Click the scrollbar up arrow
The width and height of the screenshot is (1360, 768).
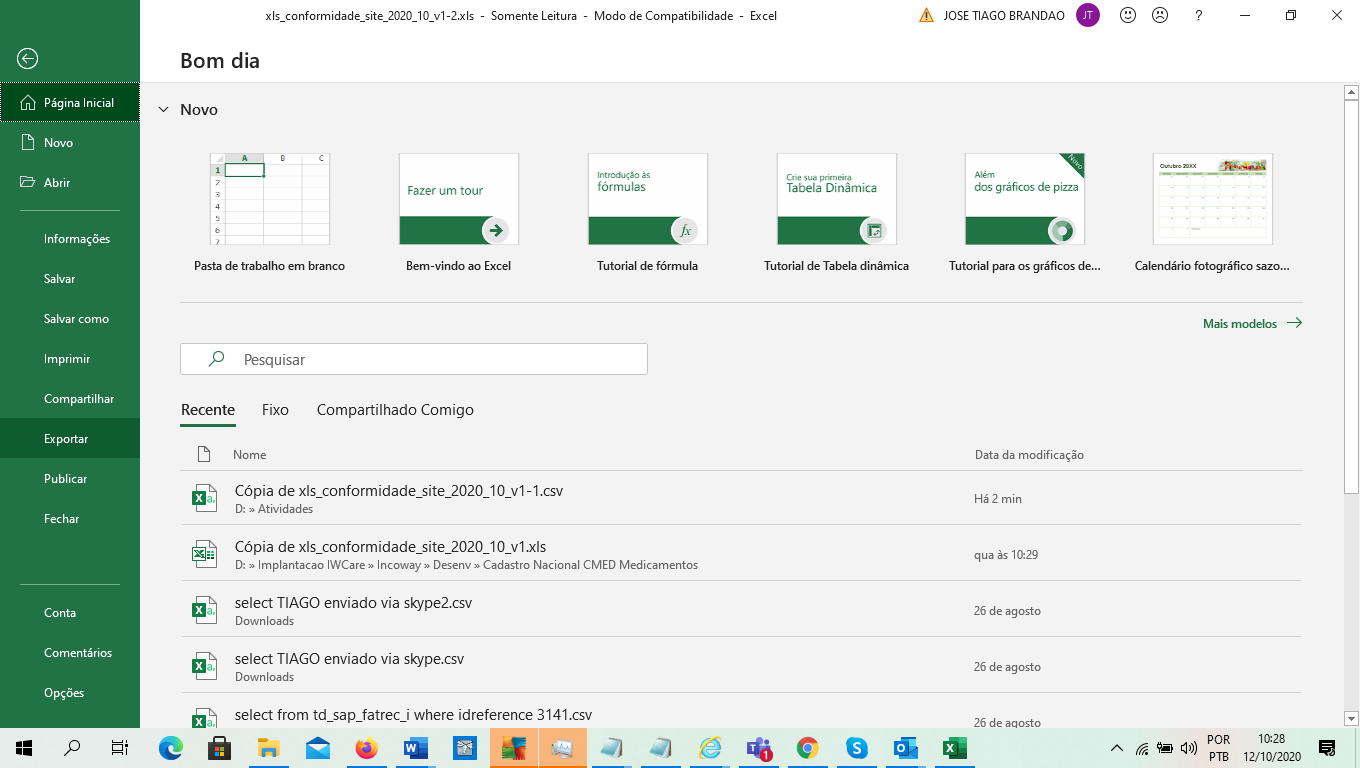pos(1351,93)
